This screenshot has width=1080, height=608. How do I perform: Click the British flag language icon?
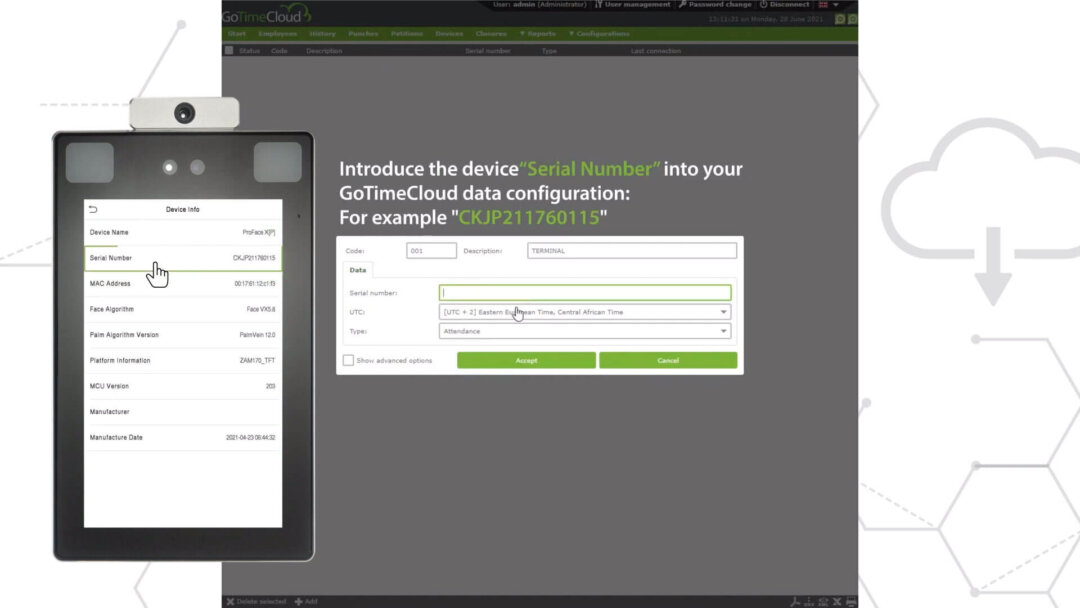click(x=824, y=4)
